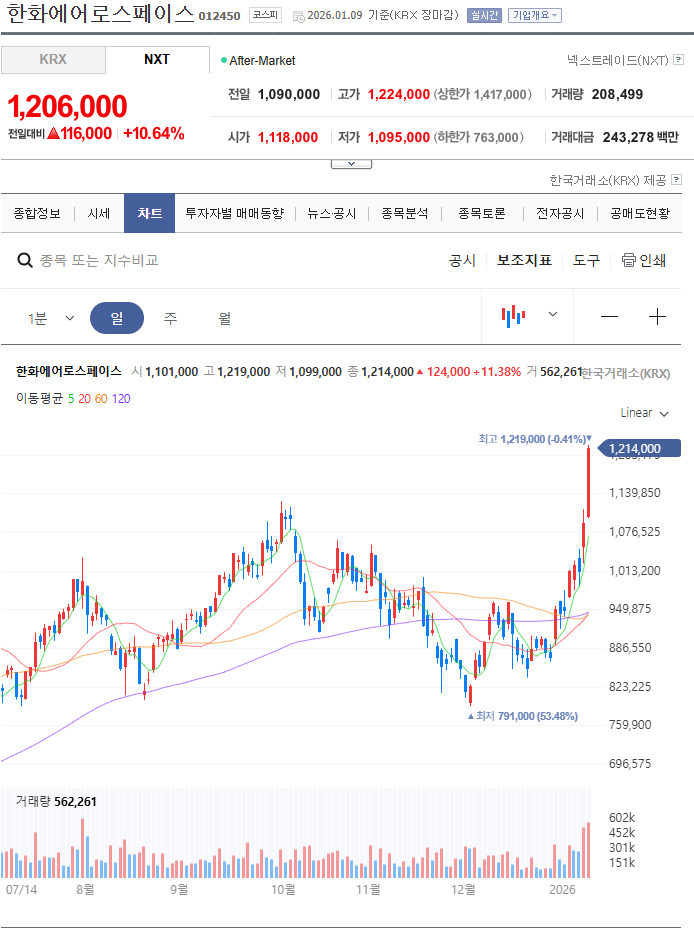The height and width of the screenshot is (928, 694).
Task: Click the 넥스트레이드(NXT) link text
Action: coord(618,60)
